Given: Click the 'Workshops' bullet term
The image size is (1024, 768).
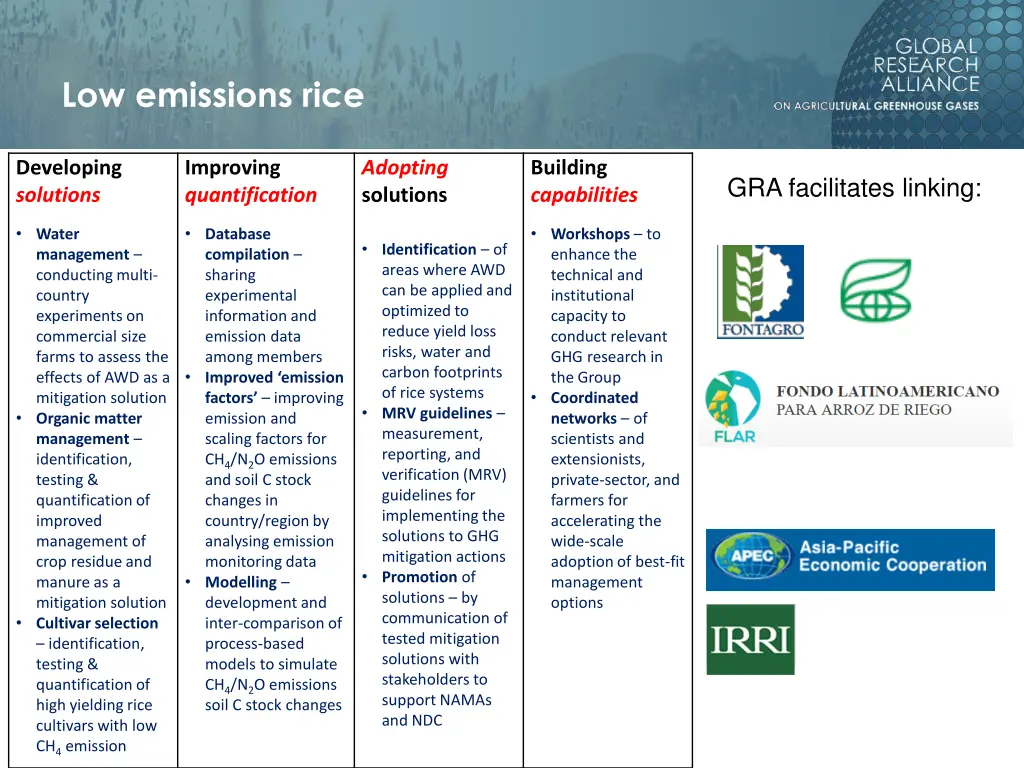Looking at the screenshot, I should [590, 234].
